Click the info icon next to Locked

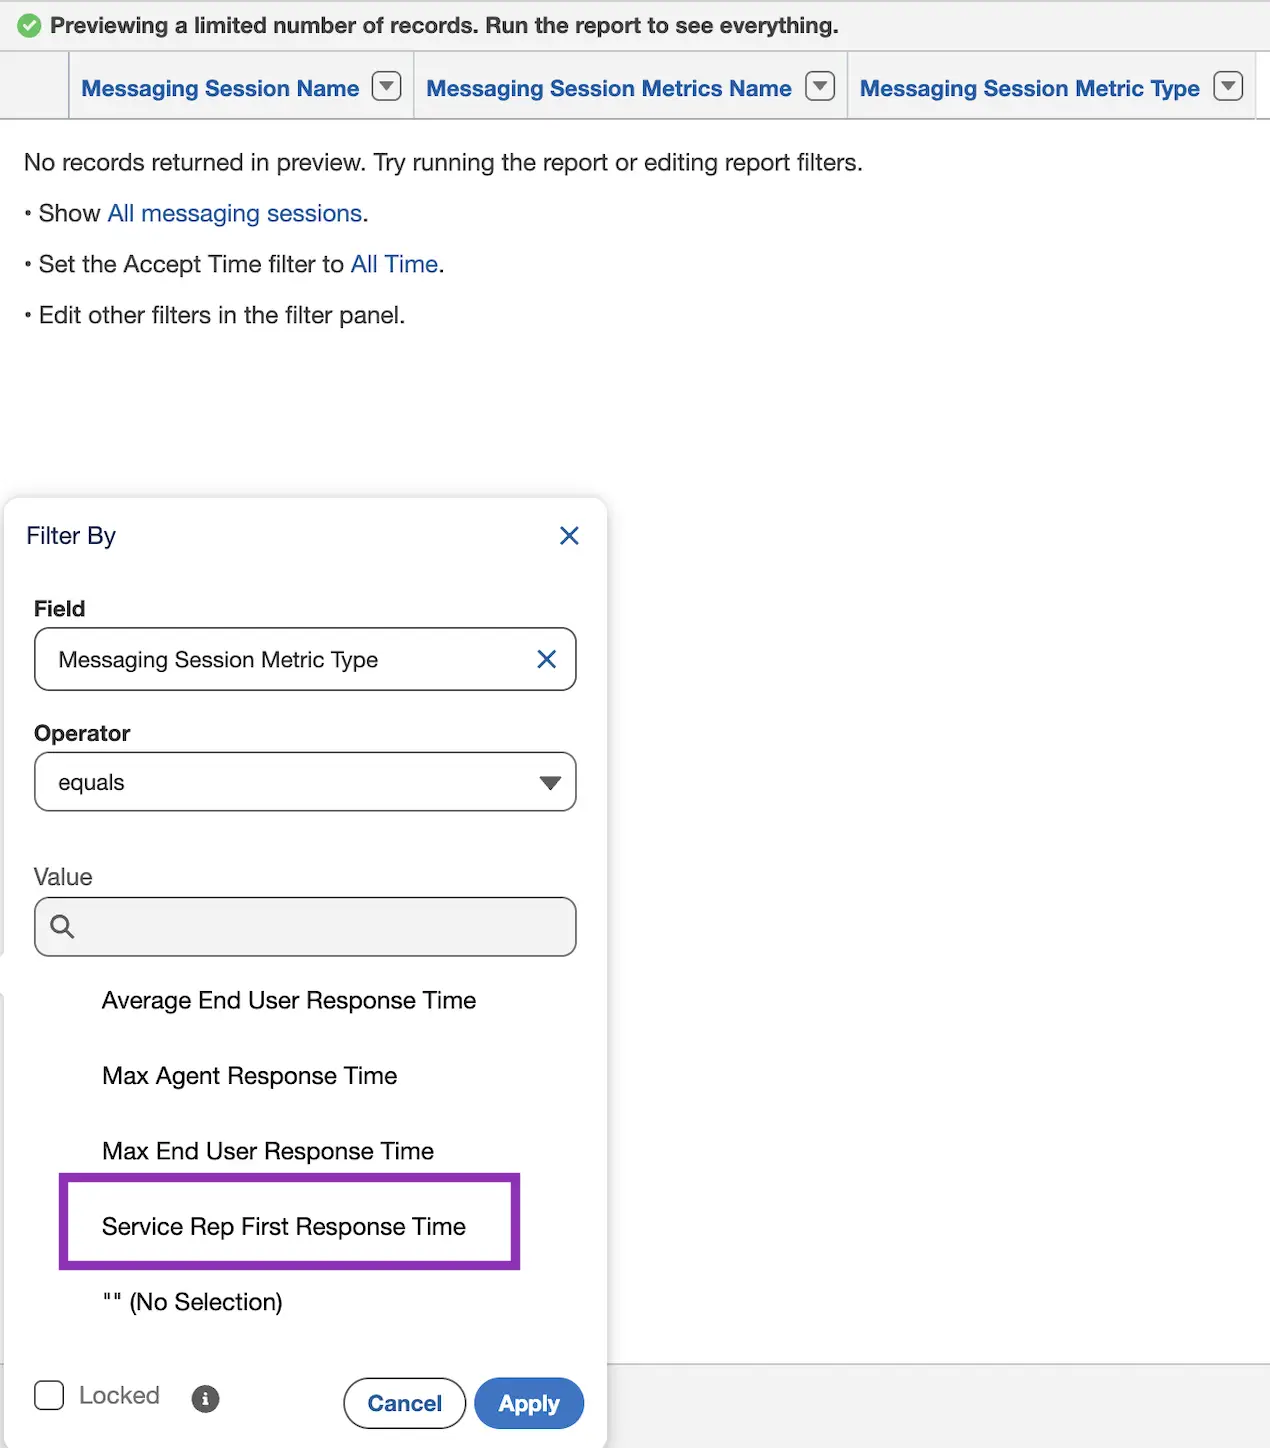click(x=205, y=1398)
